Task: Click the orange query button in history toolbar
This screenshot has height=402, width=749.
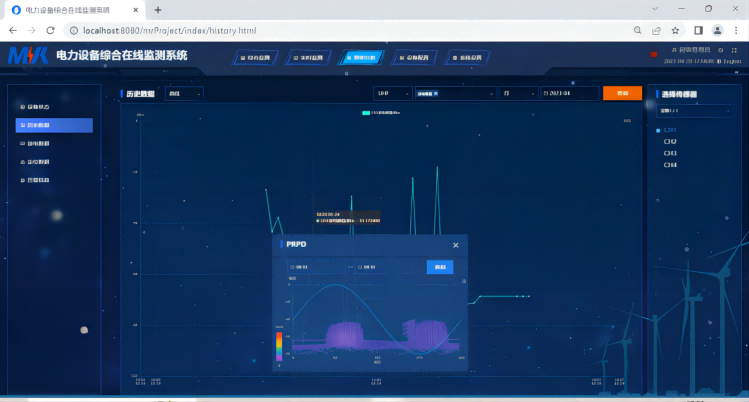Action: (x=622, y=93)
